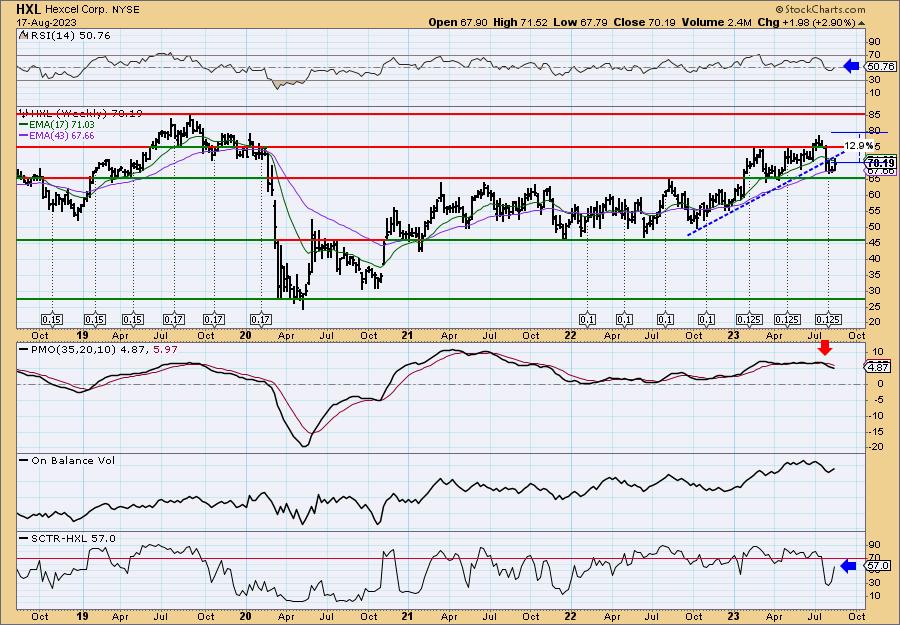Click the 50.76 RSI value tag on the right axis
This screenshot has height=625, width=900.
(880, 67)
